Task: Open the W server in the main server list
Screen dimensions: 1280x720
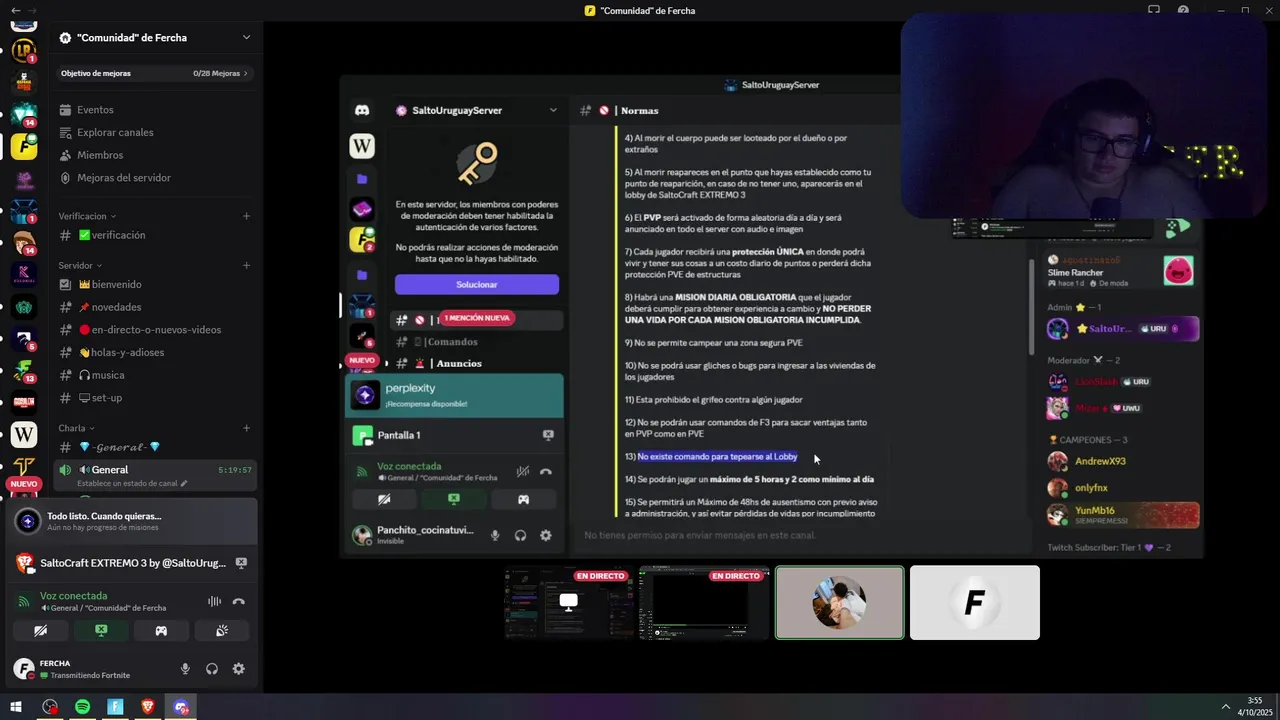Action: [24, 434]
